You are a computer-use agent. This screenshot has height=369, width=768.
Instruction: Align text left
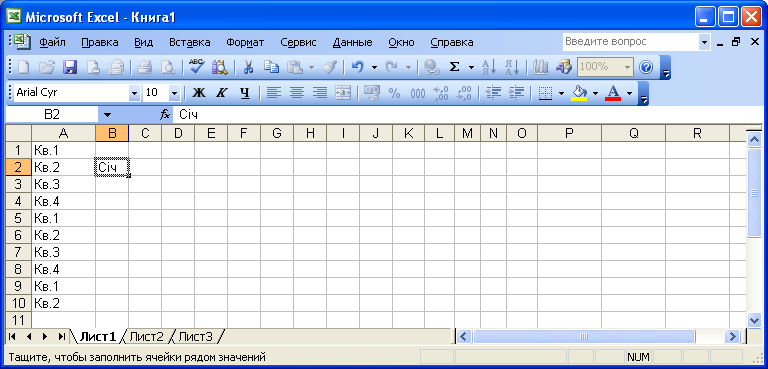tap(274, 93)
